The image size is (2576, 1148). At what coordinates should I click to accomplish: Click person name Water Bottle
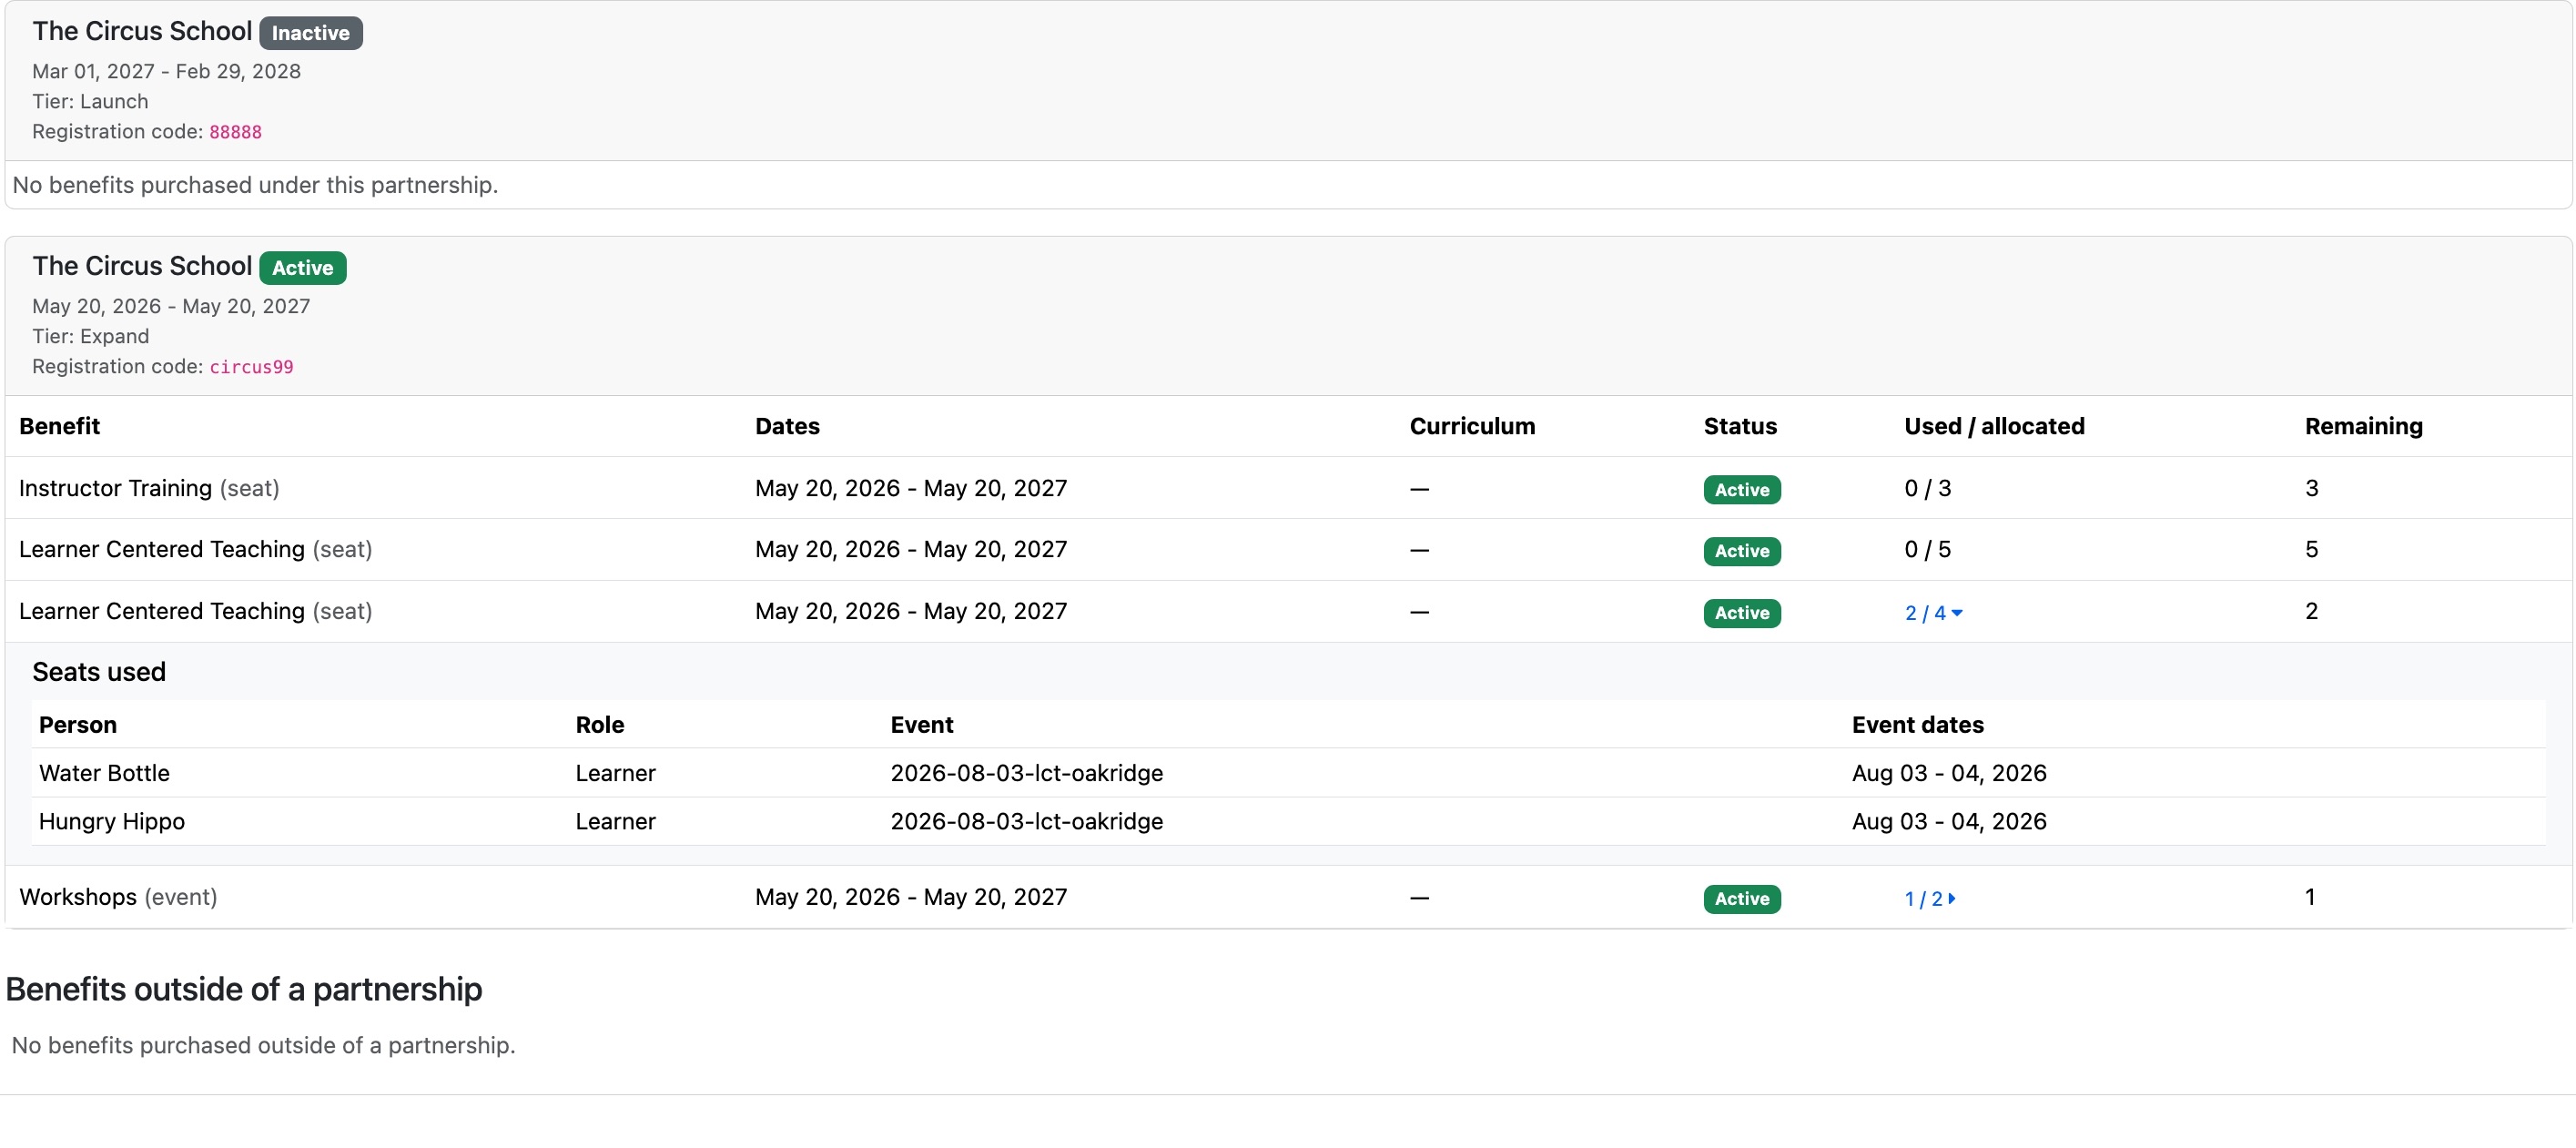(x=104, y=773)
